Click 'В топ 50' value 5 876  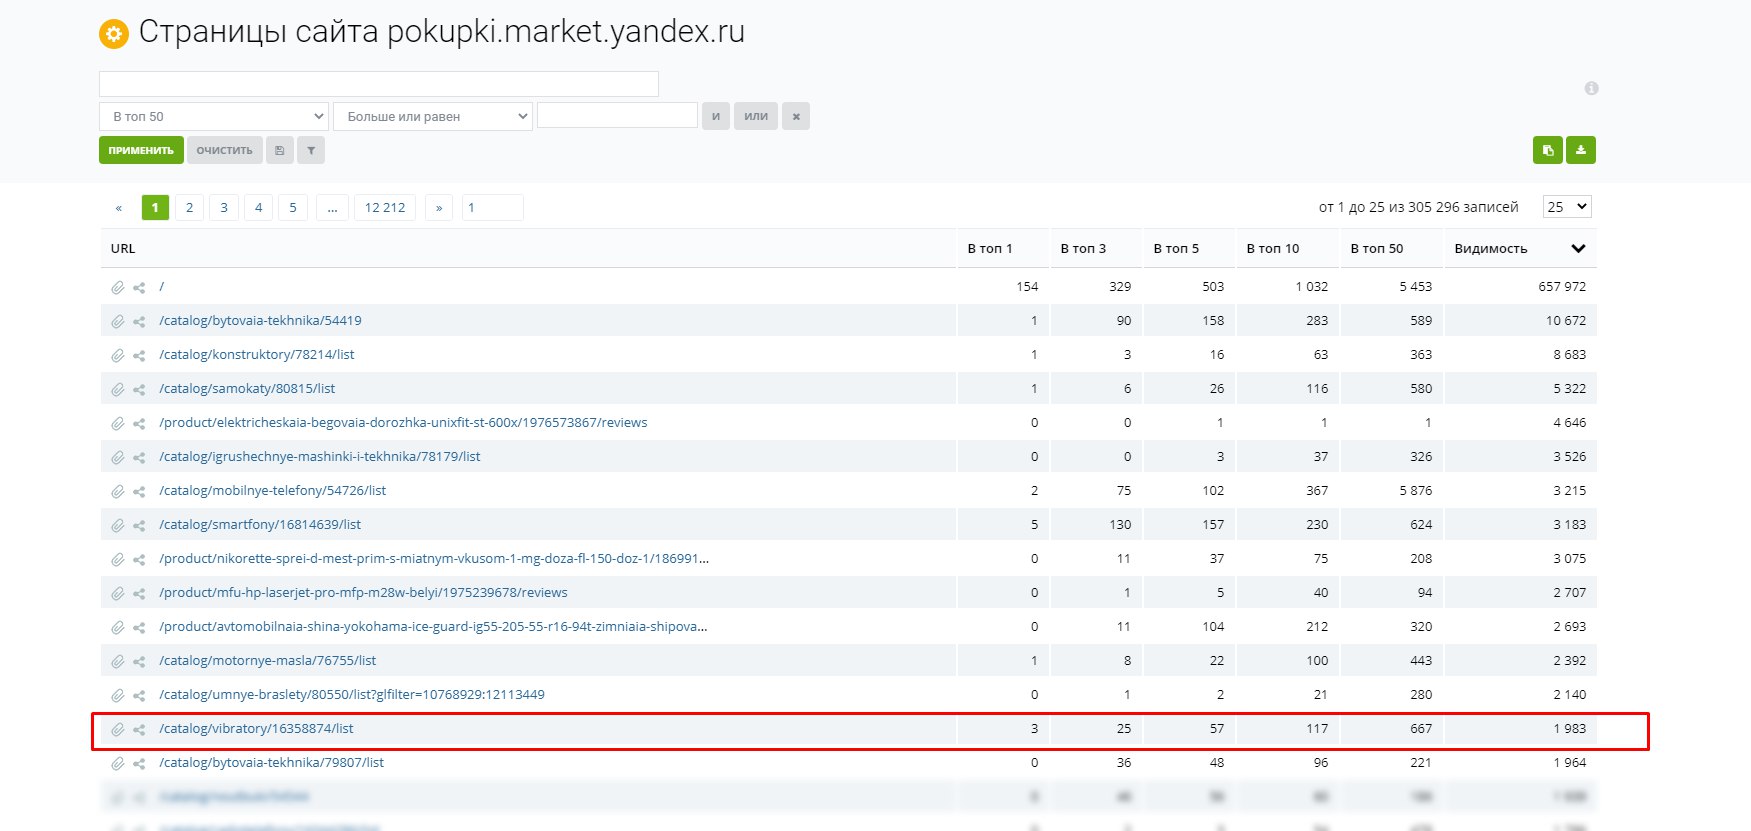coord(1416,491)
